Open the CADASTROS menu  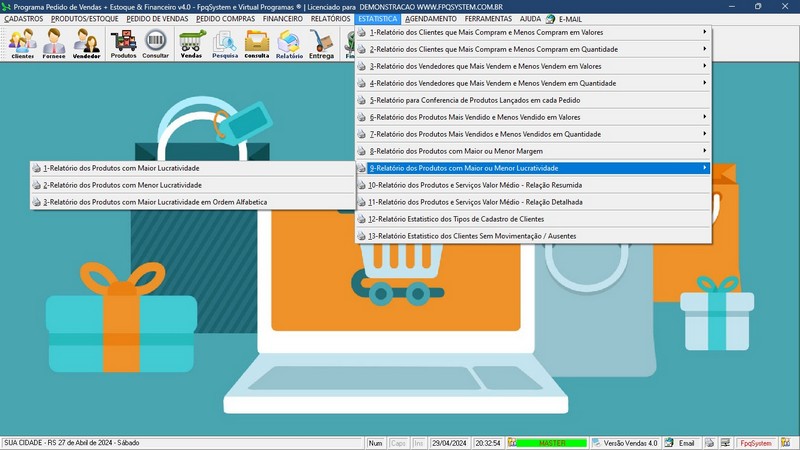[x=23, y=19]
